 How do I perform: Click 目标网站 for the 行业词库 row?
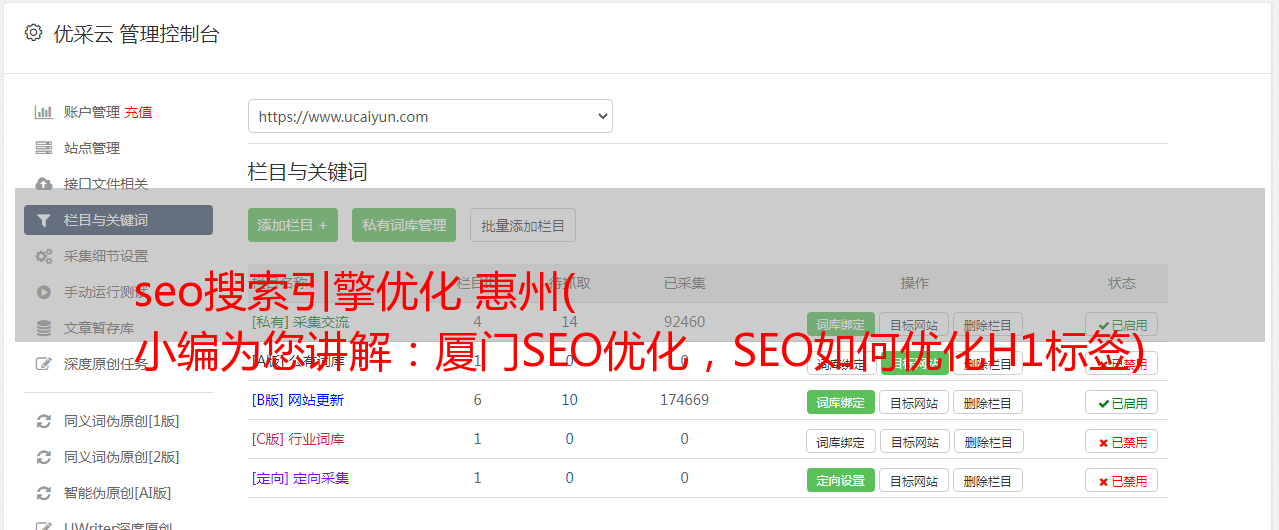[x=915, y=441]
